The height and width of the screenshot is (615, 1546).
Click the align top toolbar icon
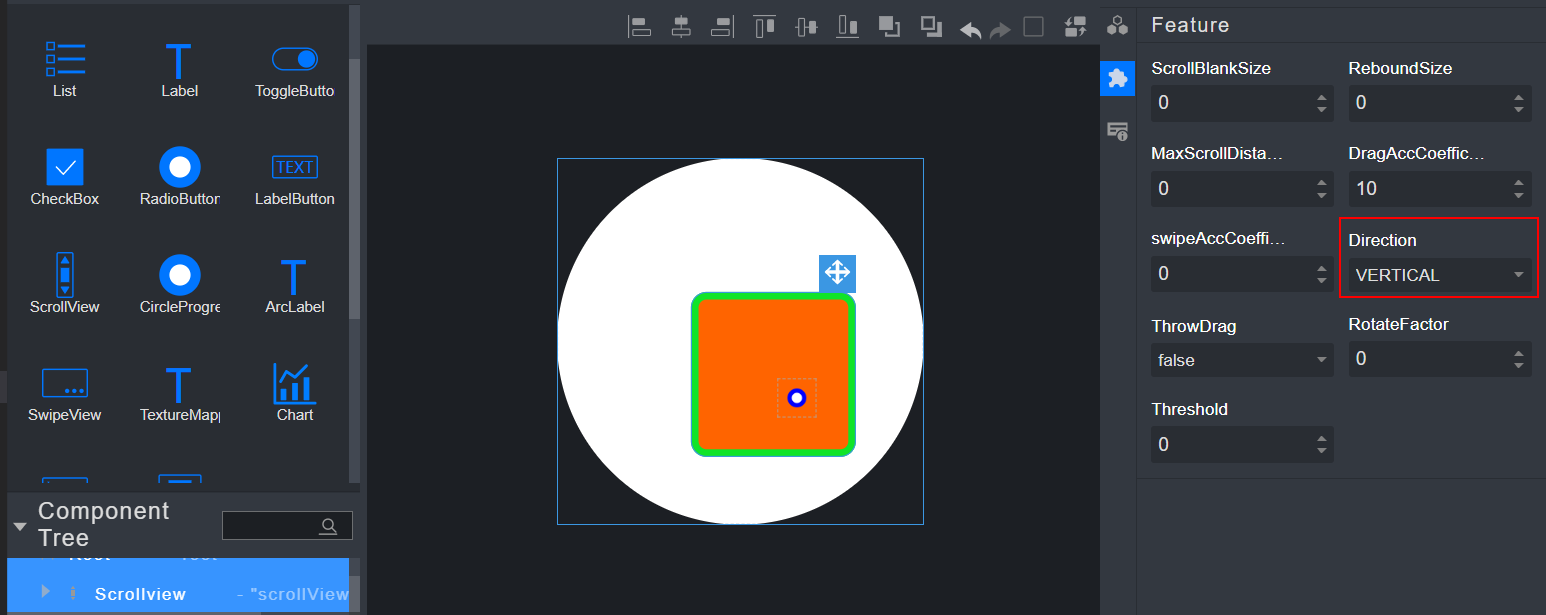click(x=765, y=27)
